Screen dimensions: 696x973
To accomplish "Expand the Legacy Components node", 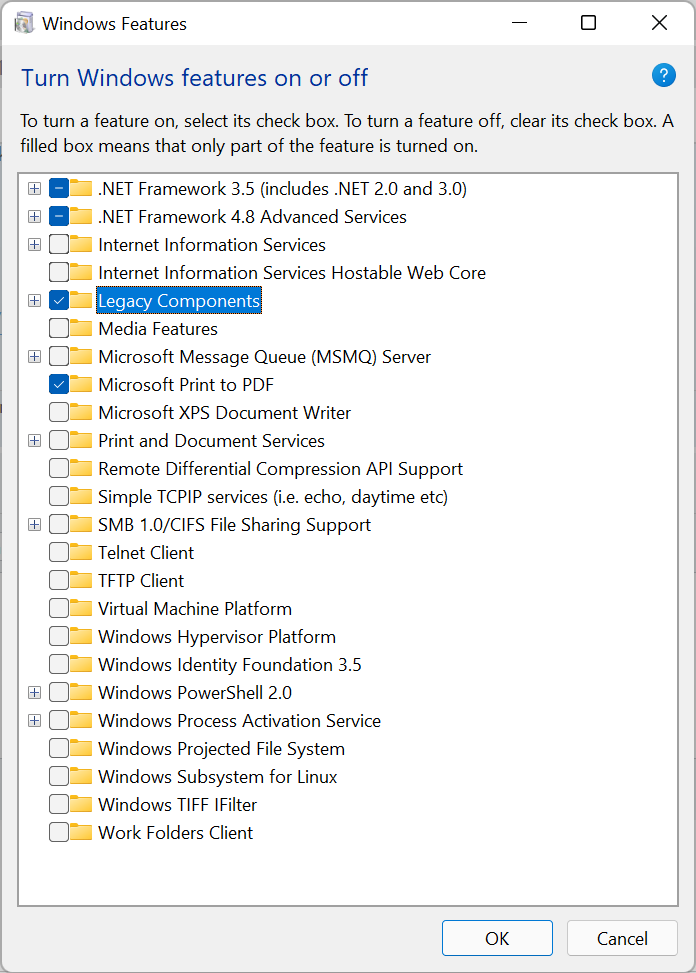I will [35, 300].
